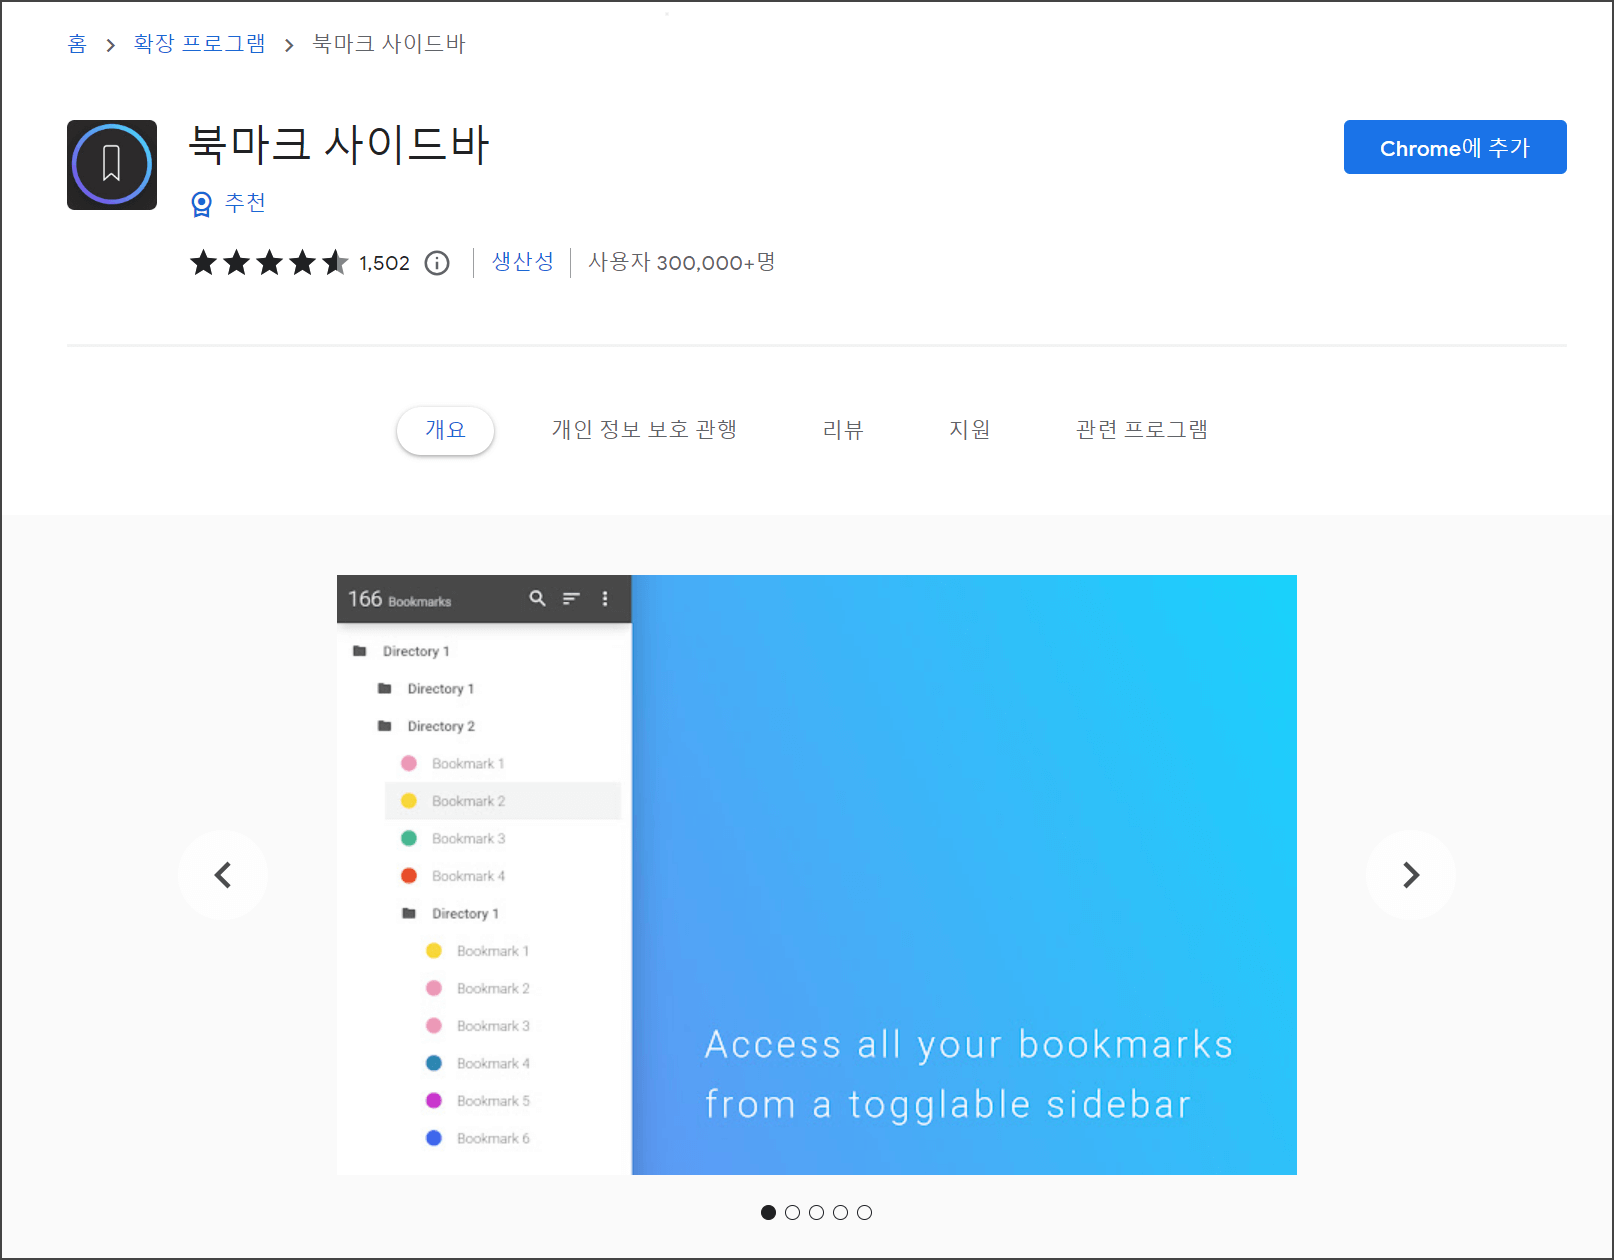
Task: Click the Chrome에 추가 button
Action: pos(1455,147)
